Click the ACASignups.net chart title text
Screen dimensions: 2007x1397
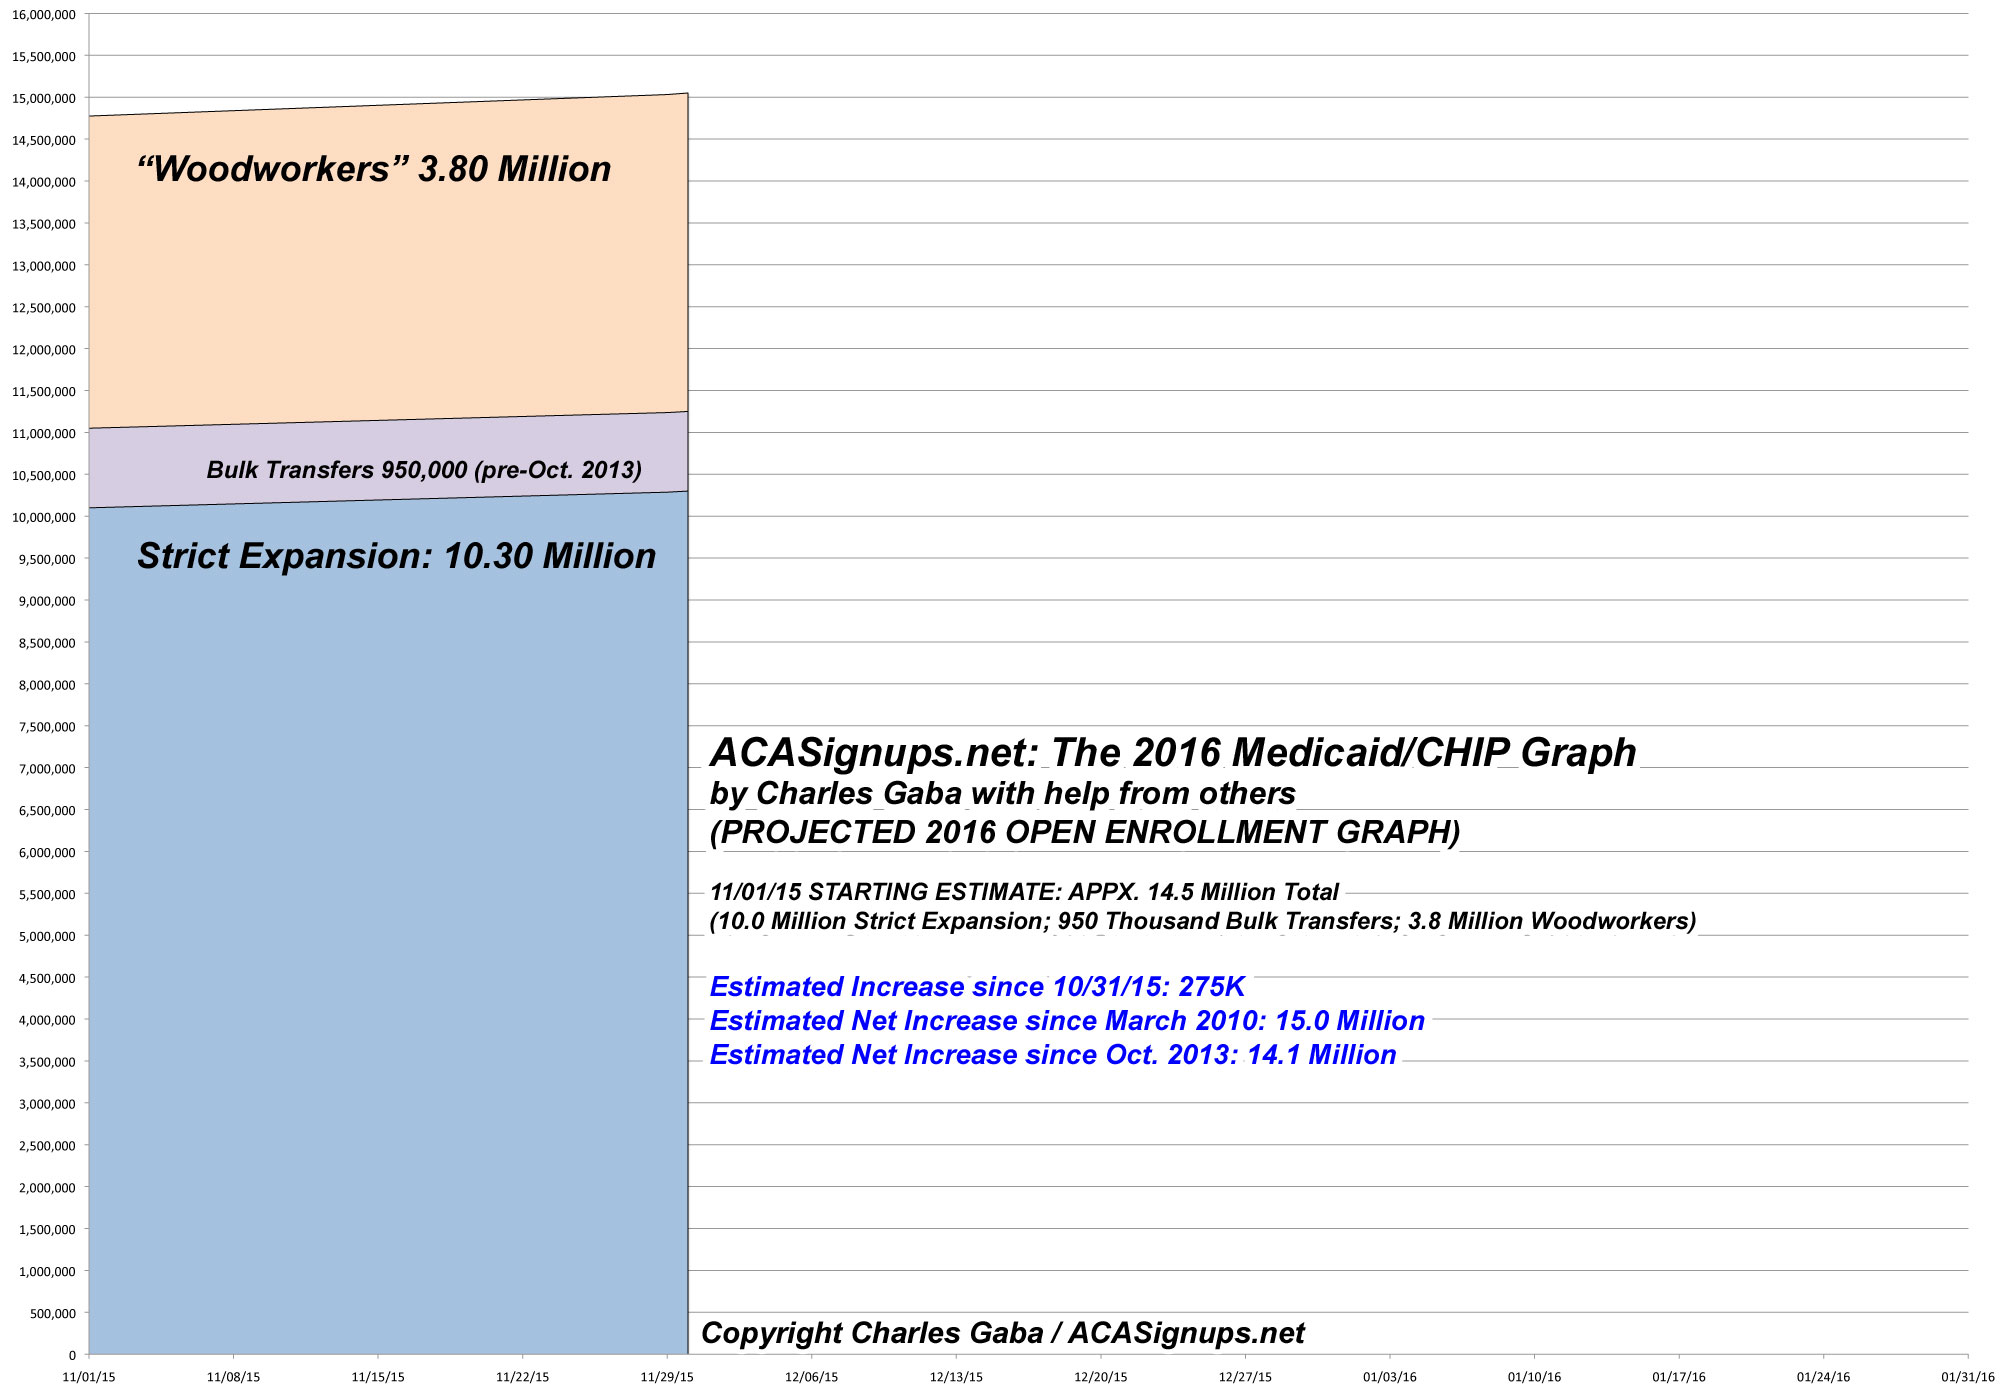[1172, 752]
